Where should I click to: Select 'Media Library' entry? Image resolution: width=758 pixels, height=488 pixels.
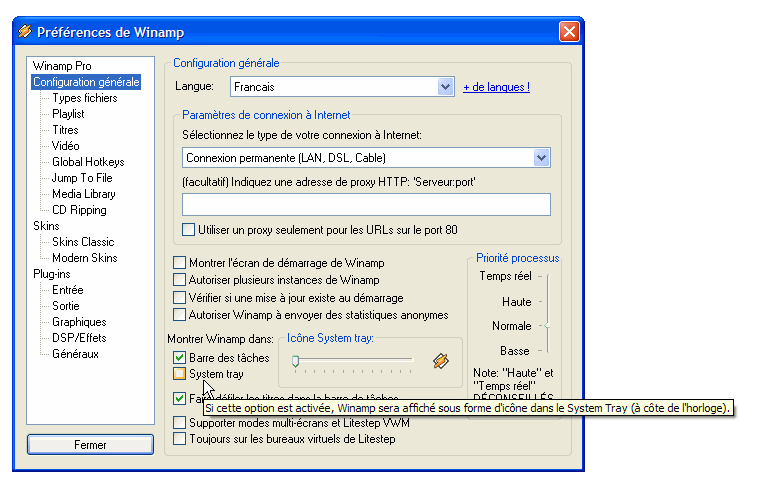(x=84, y=193)
